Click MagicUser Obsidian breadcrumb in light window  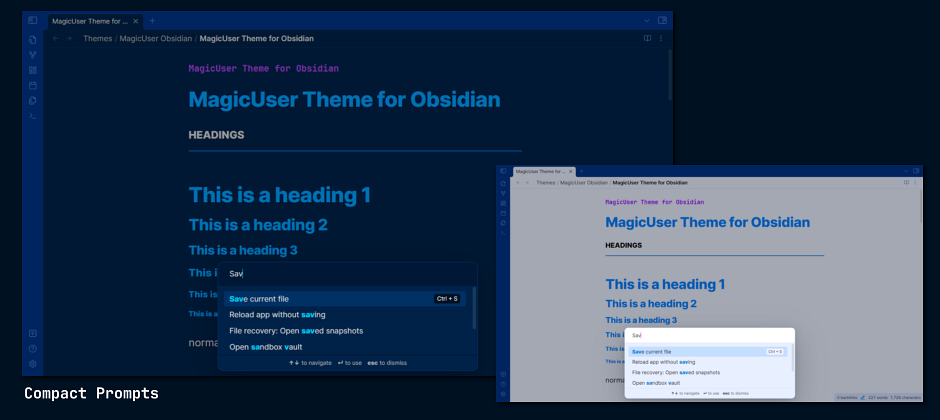(x=584, y=183)
